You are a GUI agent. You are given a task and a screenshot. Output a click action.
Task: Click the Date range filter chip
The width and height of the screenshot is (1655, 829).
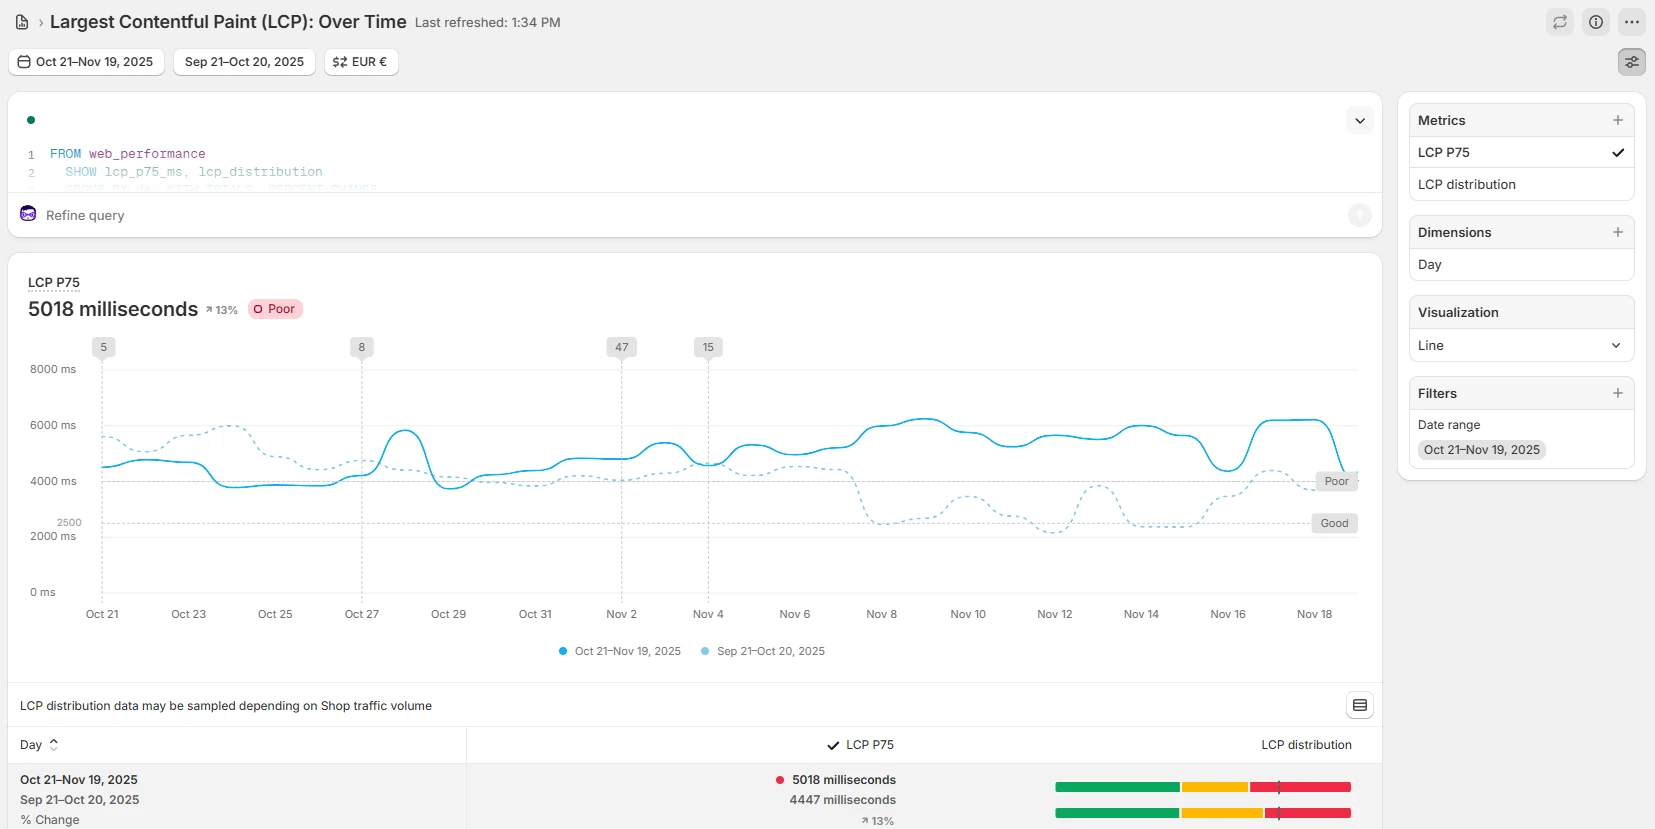(x=1482, y=450)
